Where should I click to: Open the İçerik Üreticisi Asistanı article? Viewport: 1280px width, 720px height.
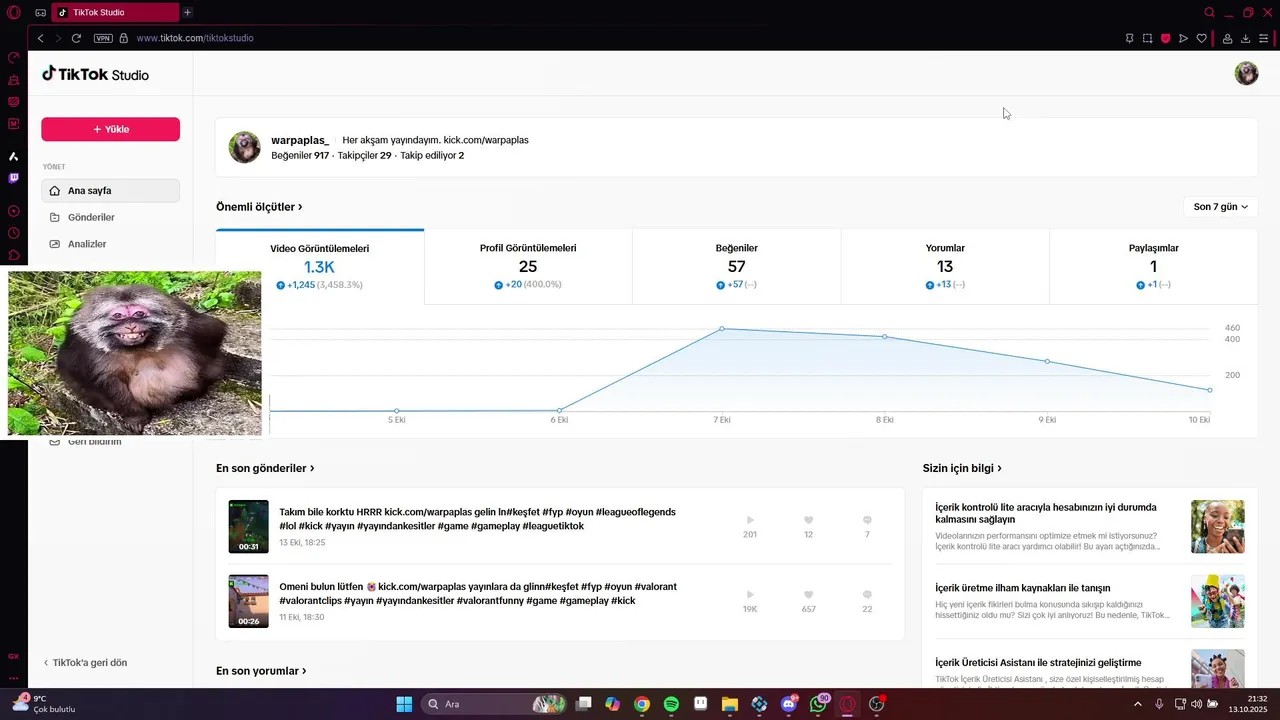(1089, 669)
